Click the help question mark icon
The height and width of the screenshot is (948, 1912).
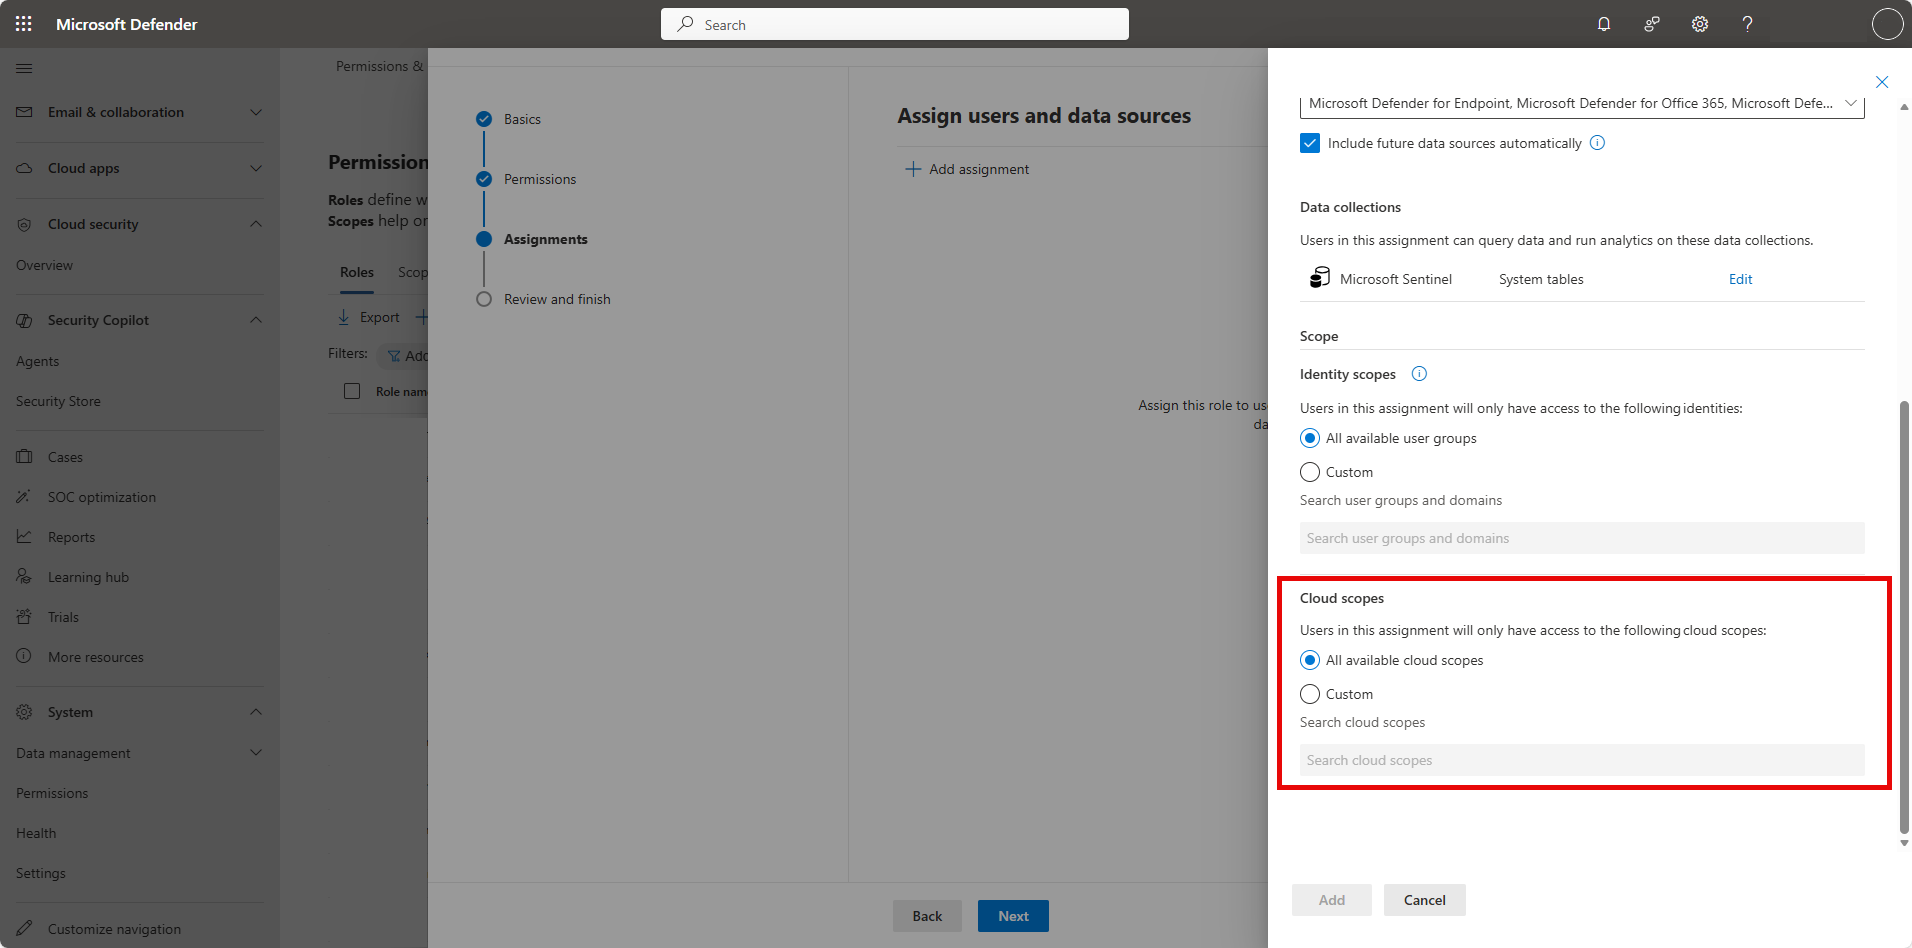(1747, 24)
